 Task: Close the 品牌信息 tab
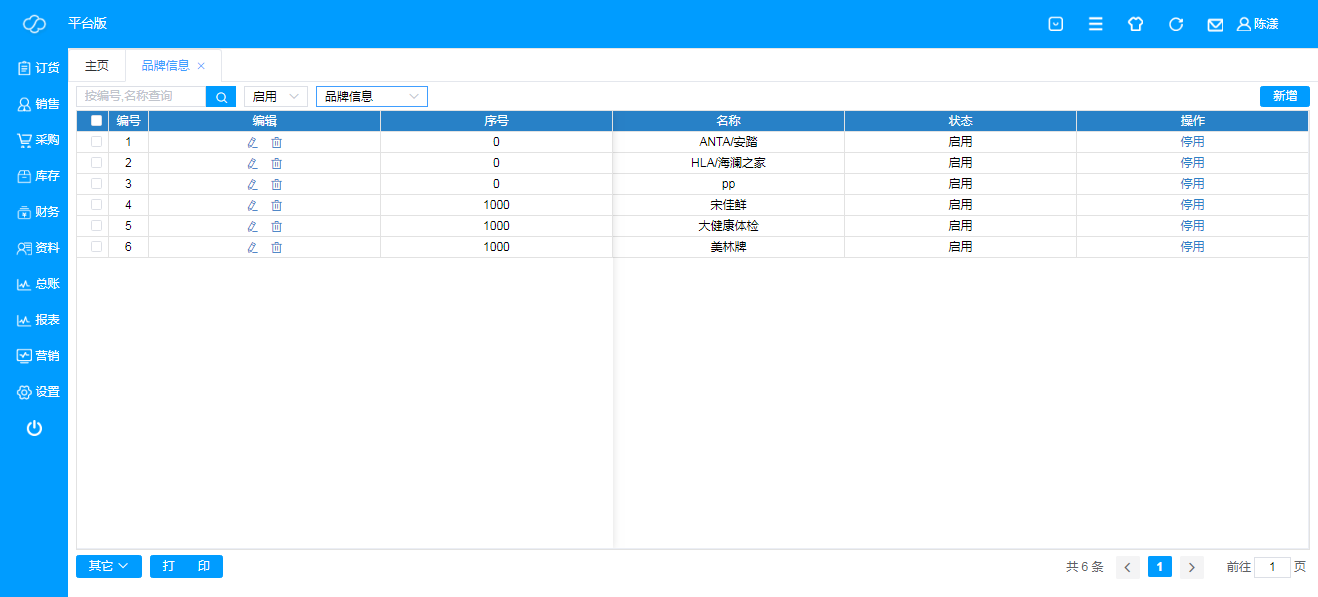tap(201, 66)
